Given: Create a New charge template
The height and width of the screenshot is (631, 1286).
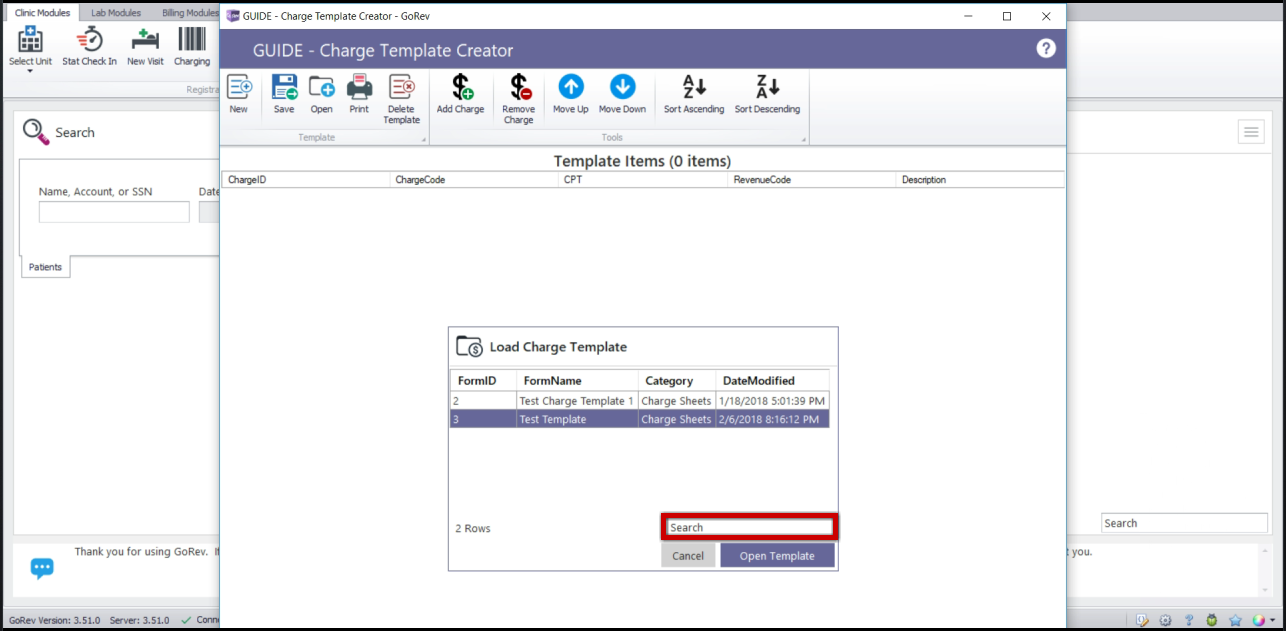Looking at the screenshot, I should [x=239, y=94].
